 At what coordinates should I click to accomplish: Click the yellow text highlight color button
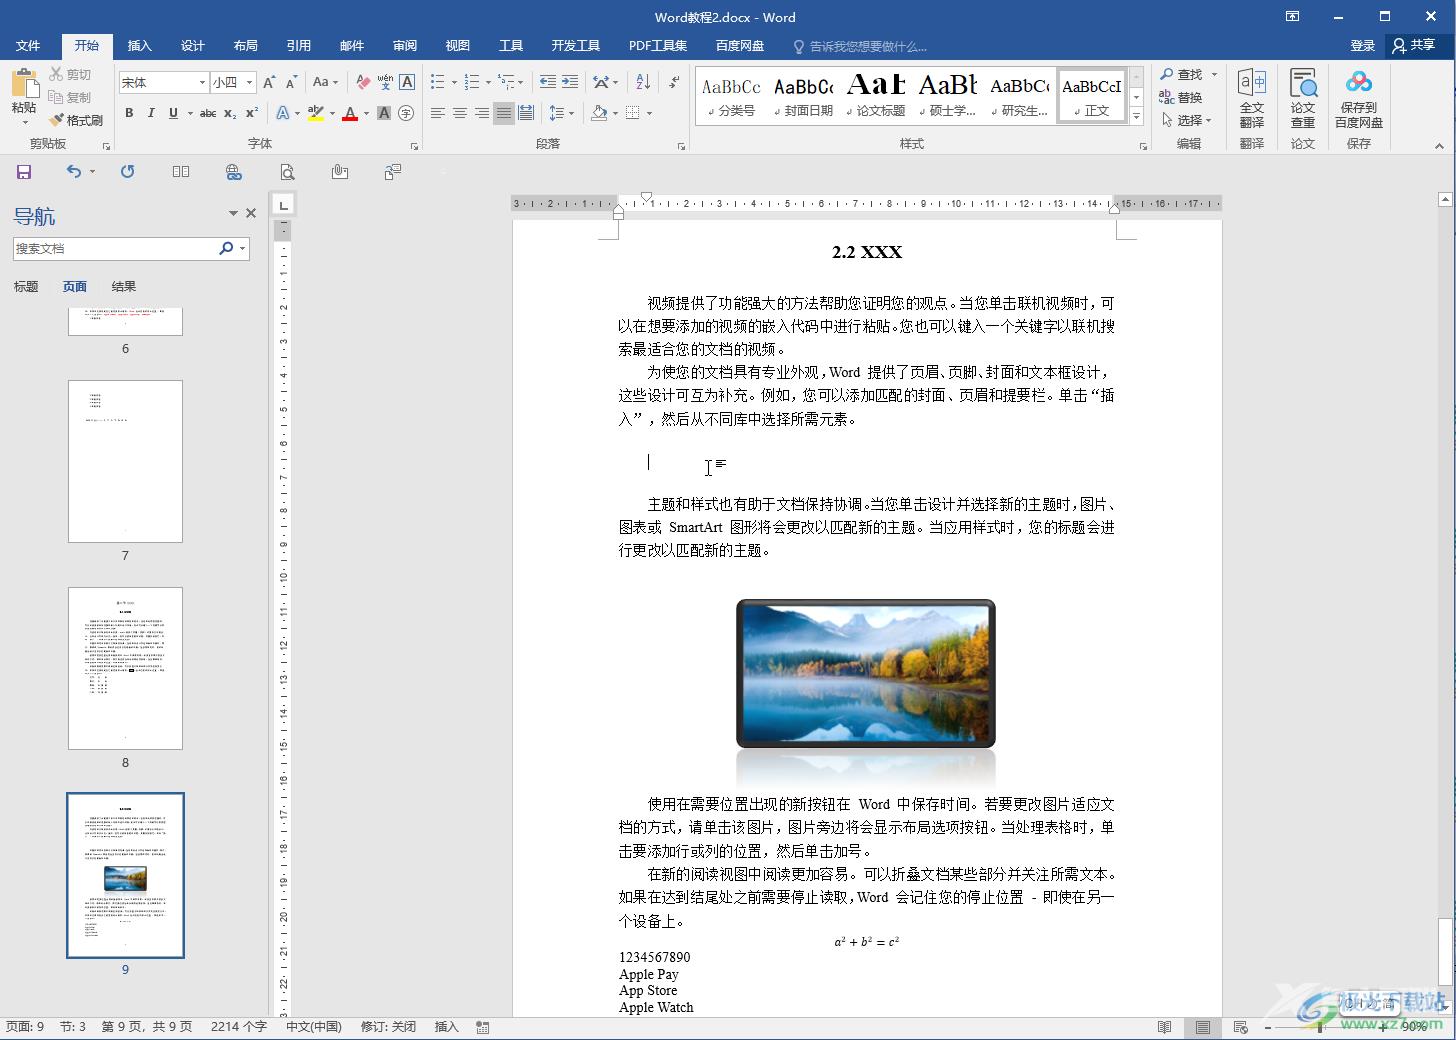[316, 113]
